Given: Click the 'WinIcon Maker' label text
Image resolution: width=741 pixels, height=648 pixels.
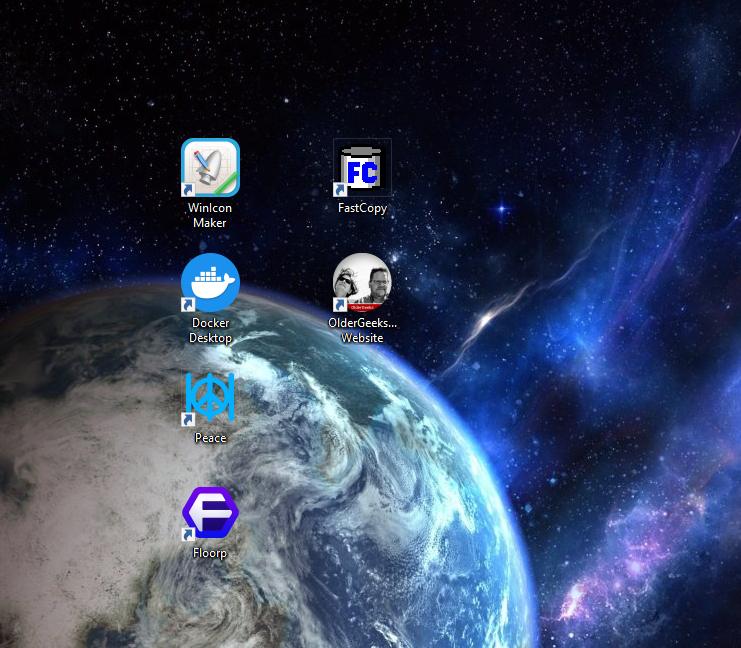Looking at the screenshot, I should tap(210, 216).
